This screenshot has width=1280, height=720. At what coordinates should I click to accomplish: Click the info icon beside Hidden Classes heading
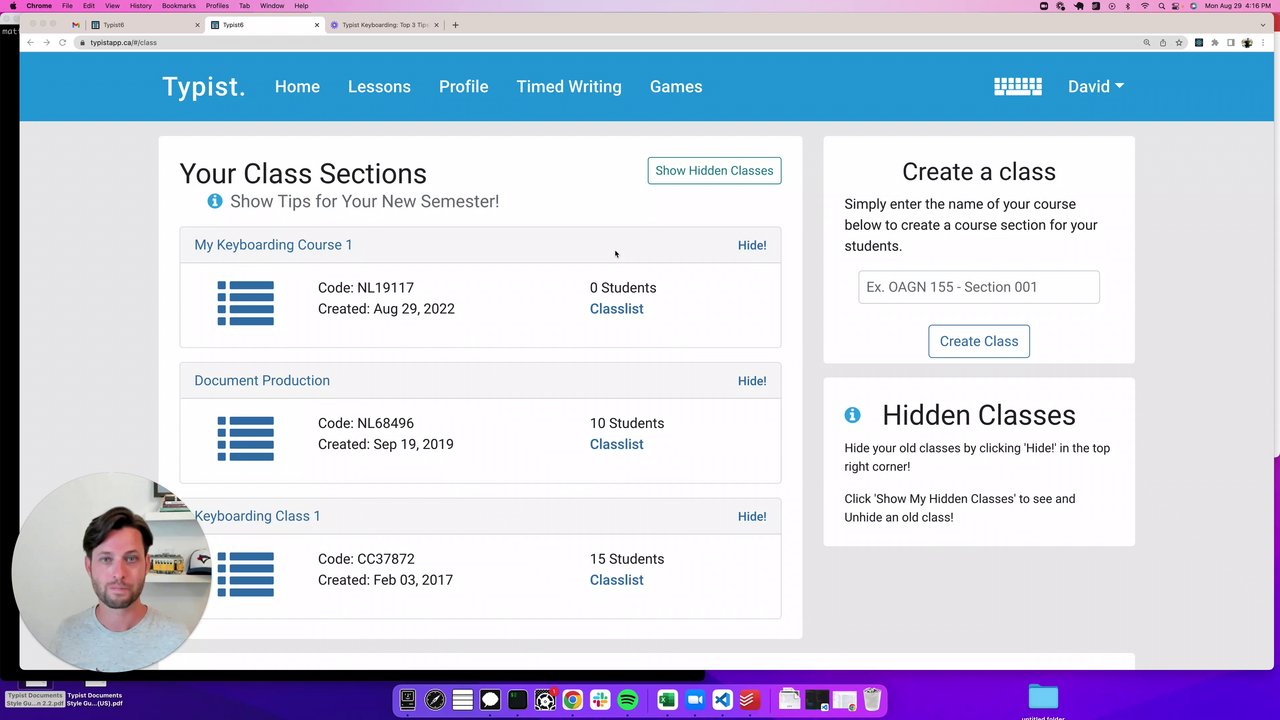pos(852,415)
